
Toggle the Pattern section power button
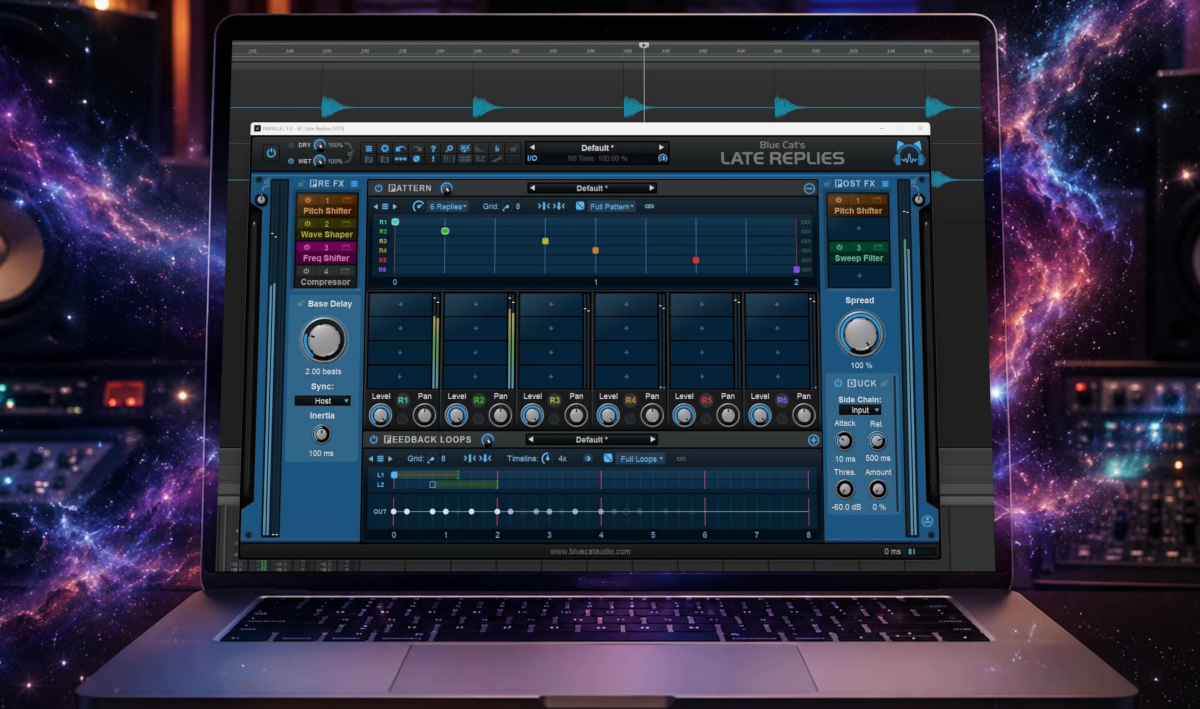point(378,188)
